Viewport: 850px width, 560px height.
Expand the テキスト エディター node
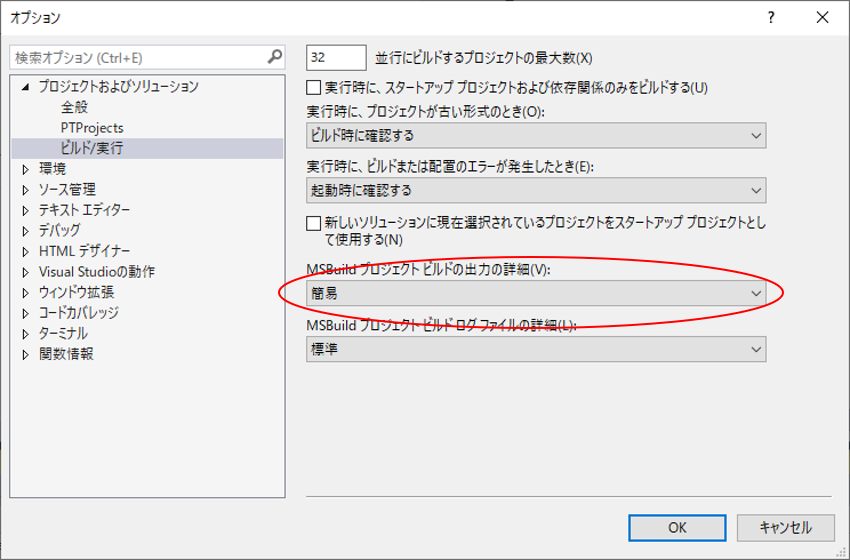point(26,210)
